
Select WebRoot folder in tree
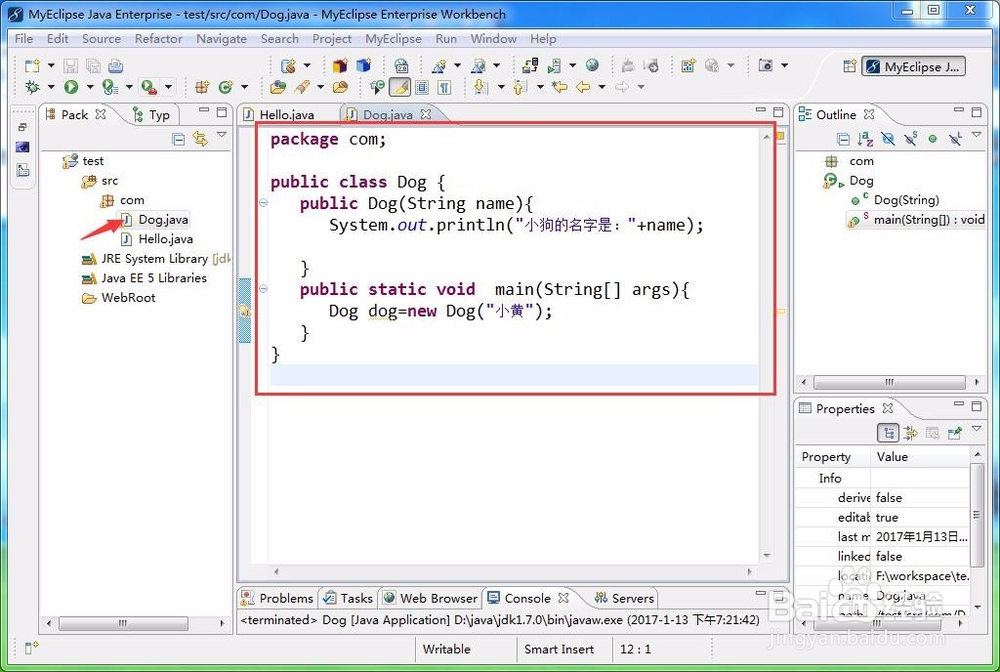tap(119, 298)
